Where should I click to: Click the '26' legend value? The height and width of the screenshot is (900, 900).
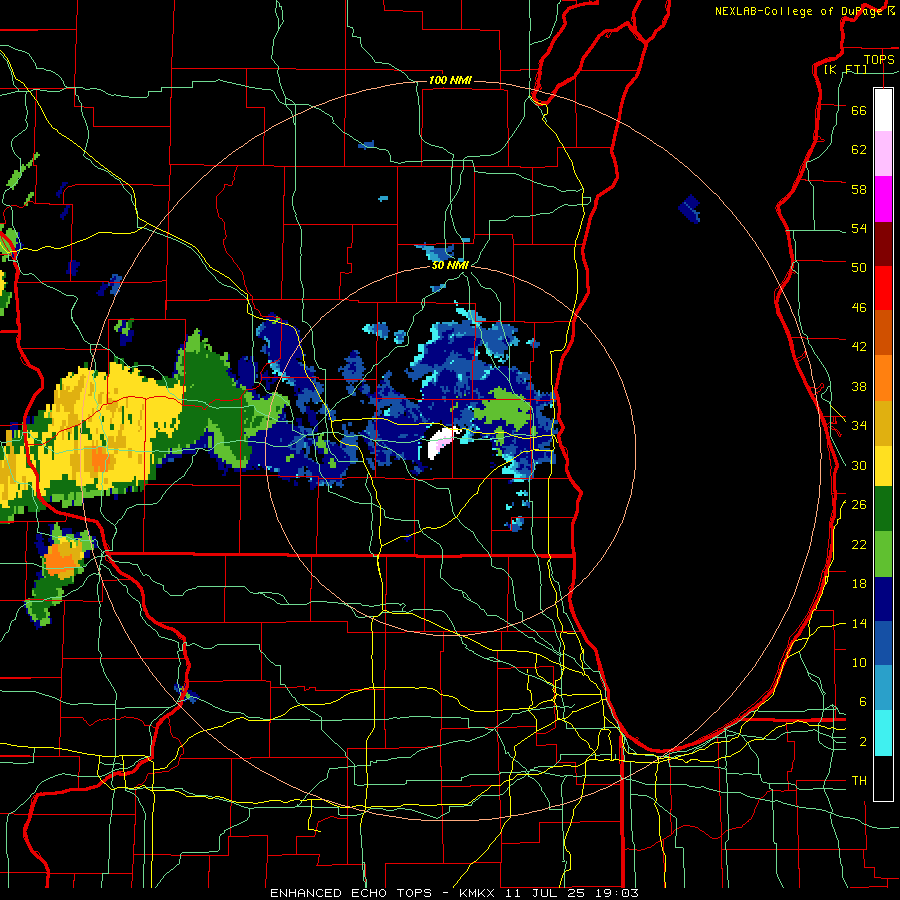[x=859, y=505]
